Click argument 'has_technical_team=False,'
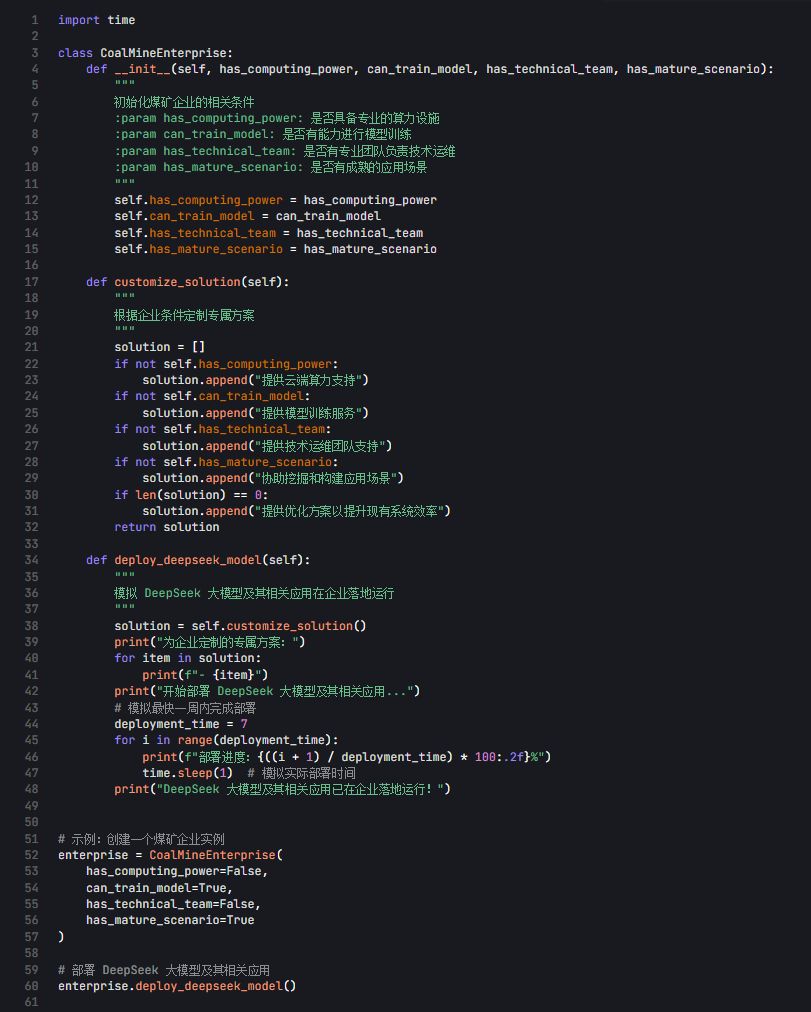 [x=174, y=904]
